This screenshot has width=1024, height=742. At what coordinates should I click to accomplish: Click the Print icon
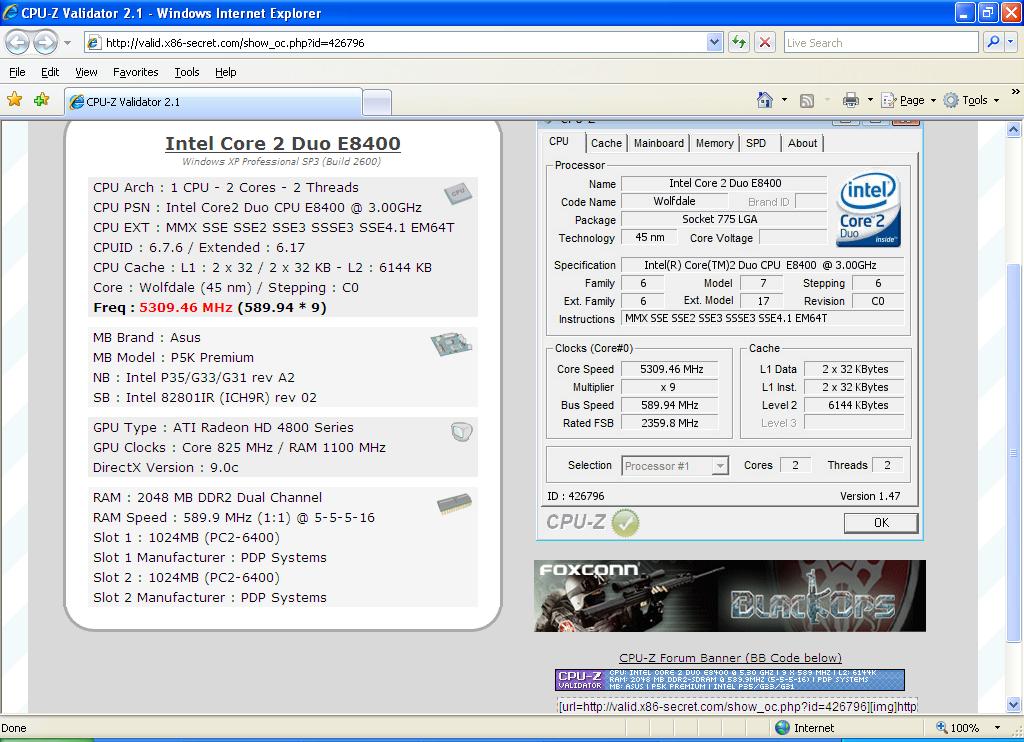(x=850, y=100)
